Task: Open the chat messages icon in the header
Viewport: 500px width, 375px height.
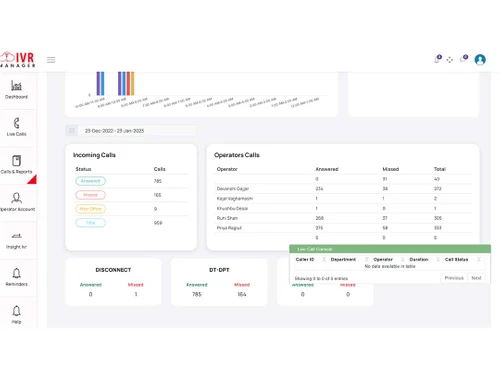Action: click(x=464, y=59)
